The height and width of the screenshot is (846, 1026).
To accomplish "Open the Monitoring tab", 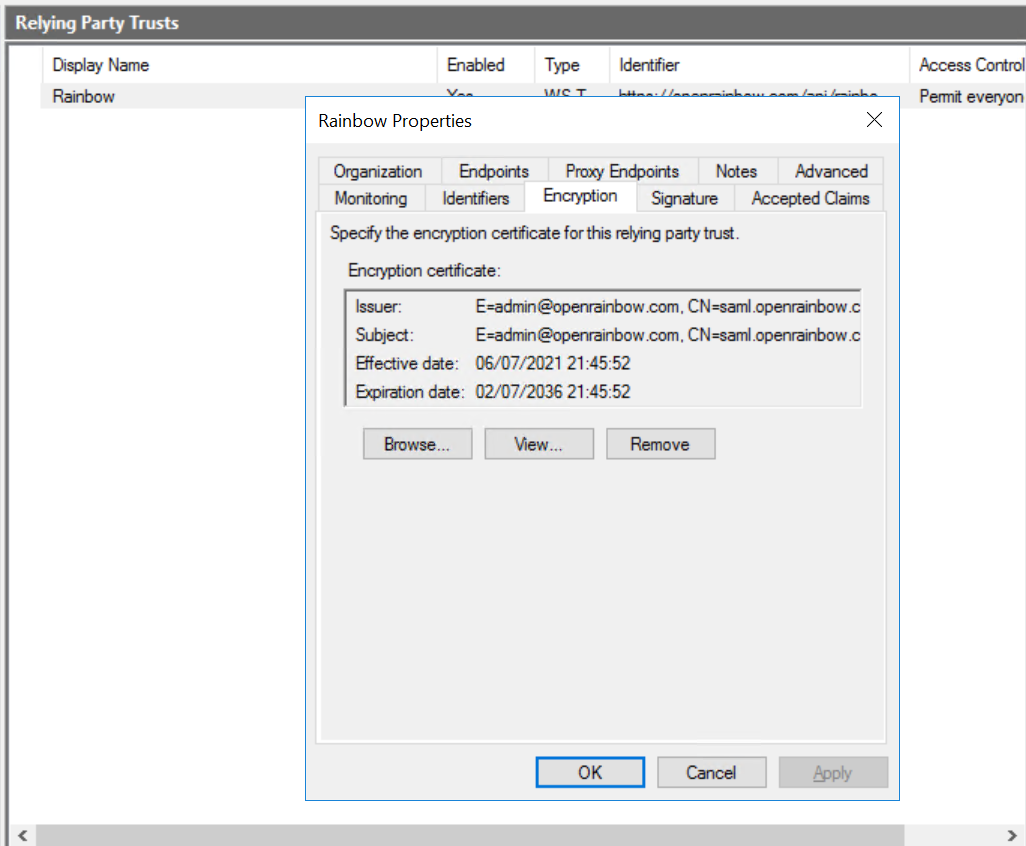I will [x=371, y=198].
